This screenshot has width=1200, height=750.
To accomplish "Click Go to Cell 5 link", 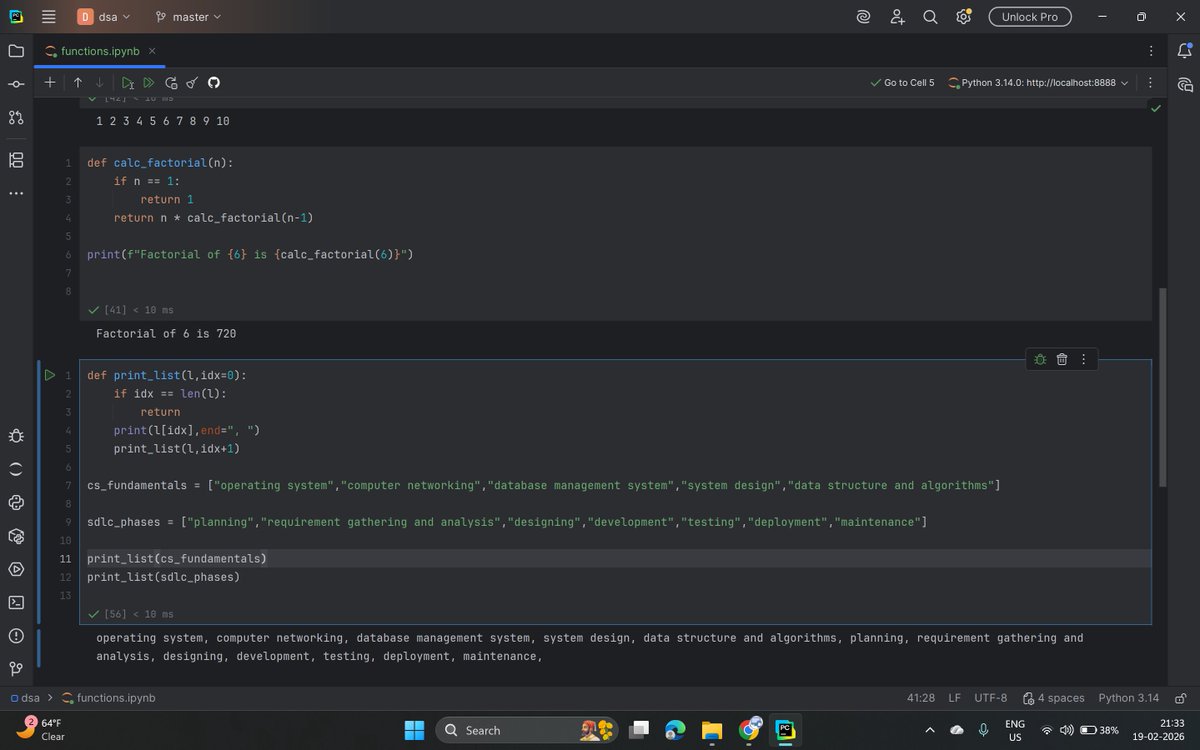I will point(902,83).
